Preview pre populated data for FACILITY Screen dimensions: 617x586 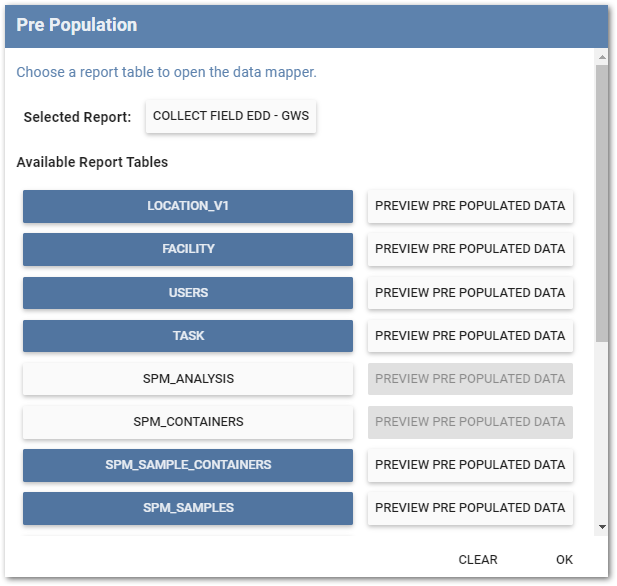pos(470,249)
